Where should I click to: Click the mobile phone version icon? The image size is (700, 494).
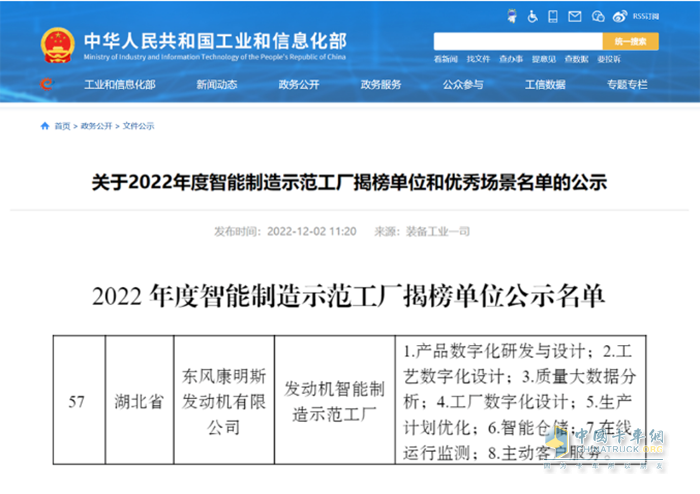click(555, 15)
